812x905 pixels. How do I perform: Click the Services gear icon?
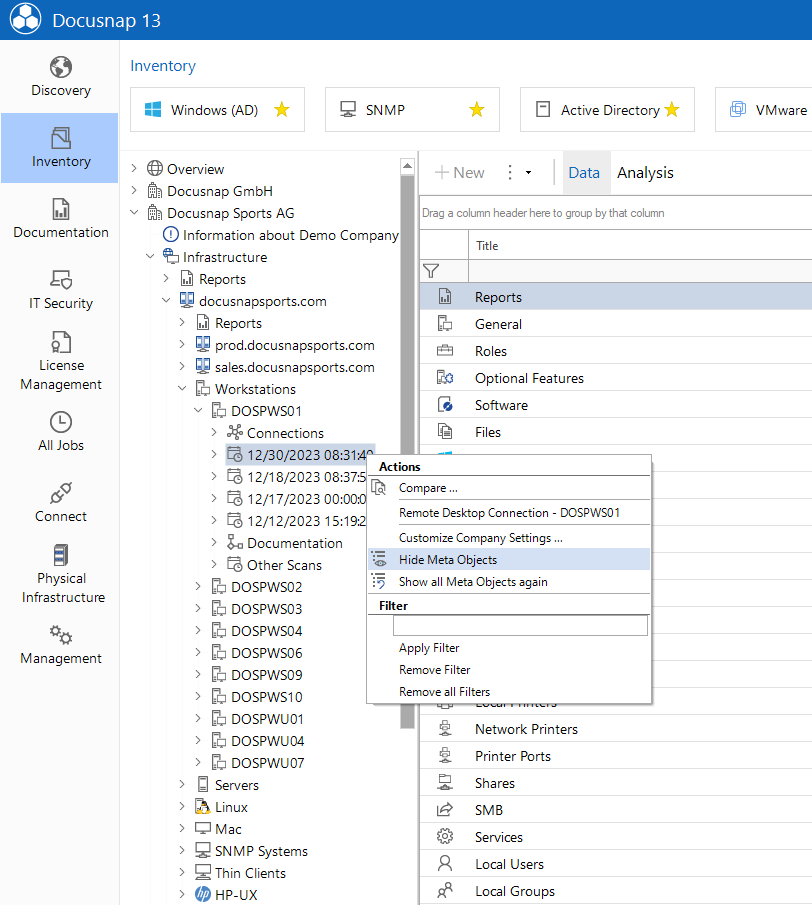tap(444, 836)
